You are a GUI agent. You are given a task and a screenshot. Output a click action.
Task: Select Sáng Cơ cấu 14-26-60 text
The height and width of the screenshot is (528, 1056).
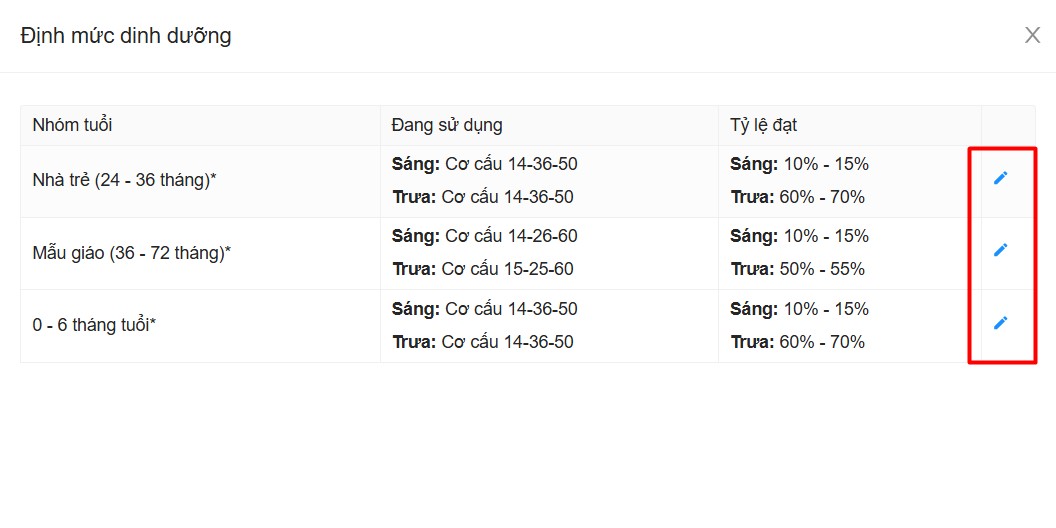tap(485, 236)
